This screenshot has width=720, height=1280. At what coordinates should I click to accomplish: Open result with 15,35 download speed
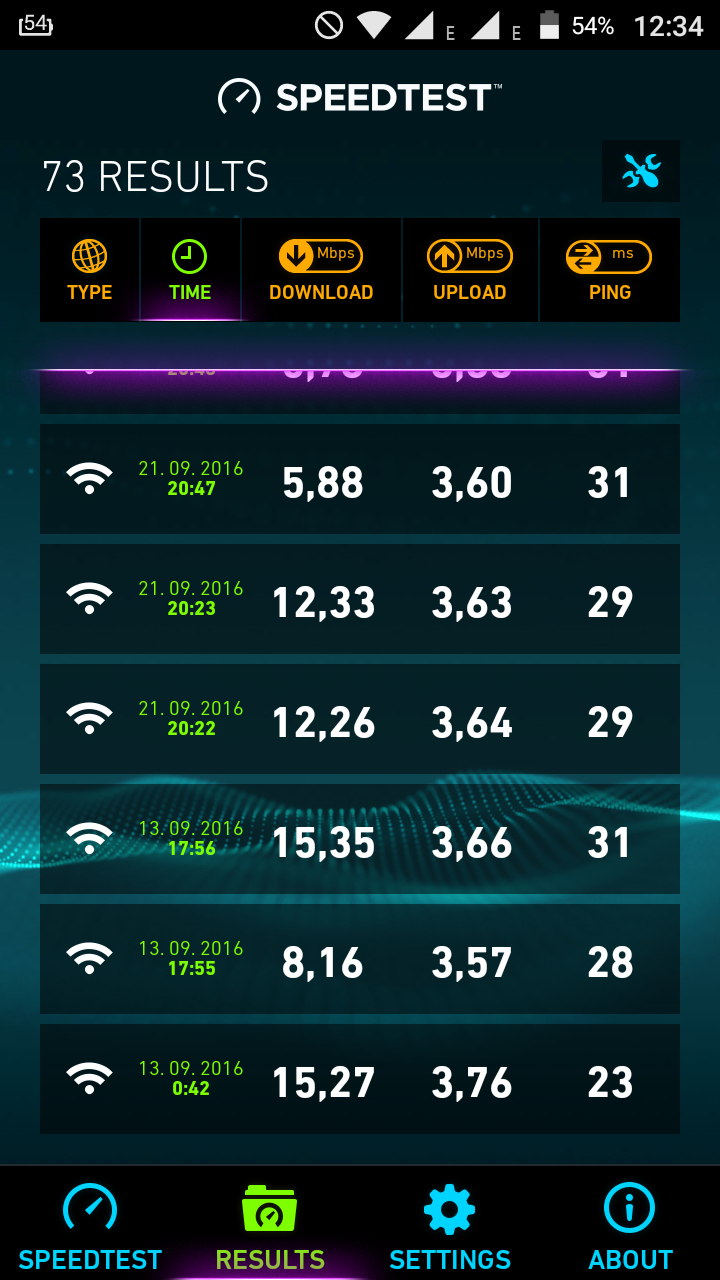pos(360,839)
